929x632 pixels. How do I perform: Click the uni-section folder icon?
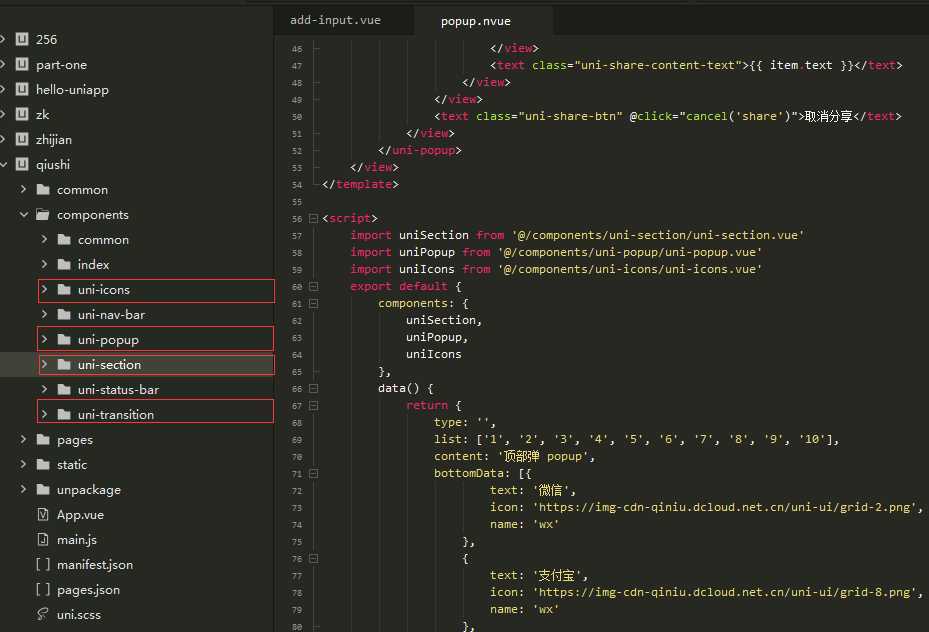[x=64, y=364]
